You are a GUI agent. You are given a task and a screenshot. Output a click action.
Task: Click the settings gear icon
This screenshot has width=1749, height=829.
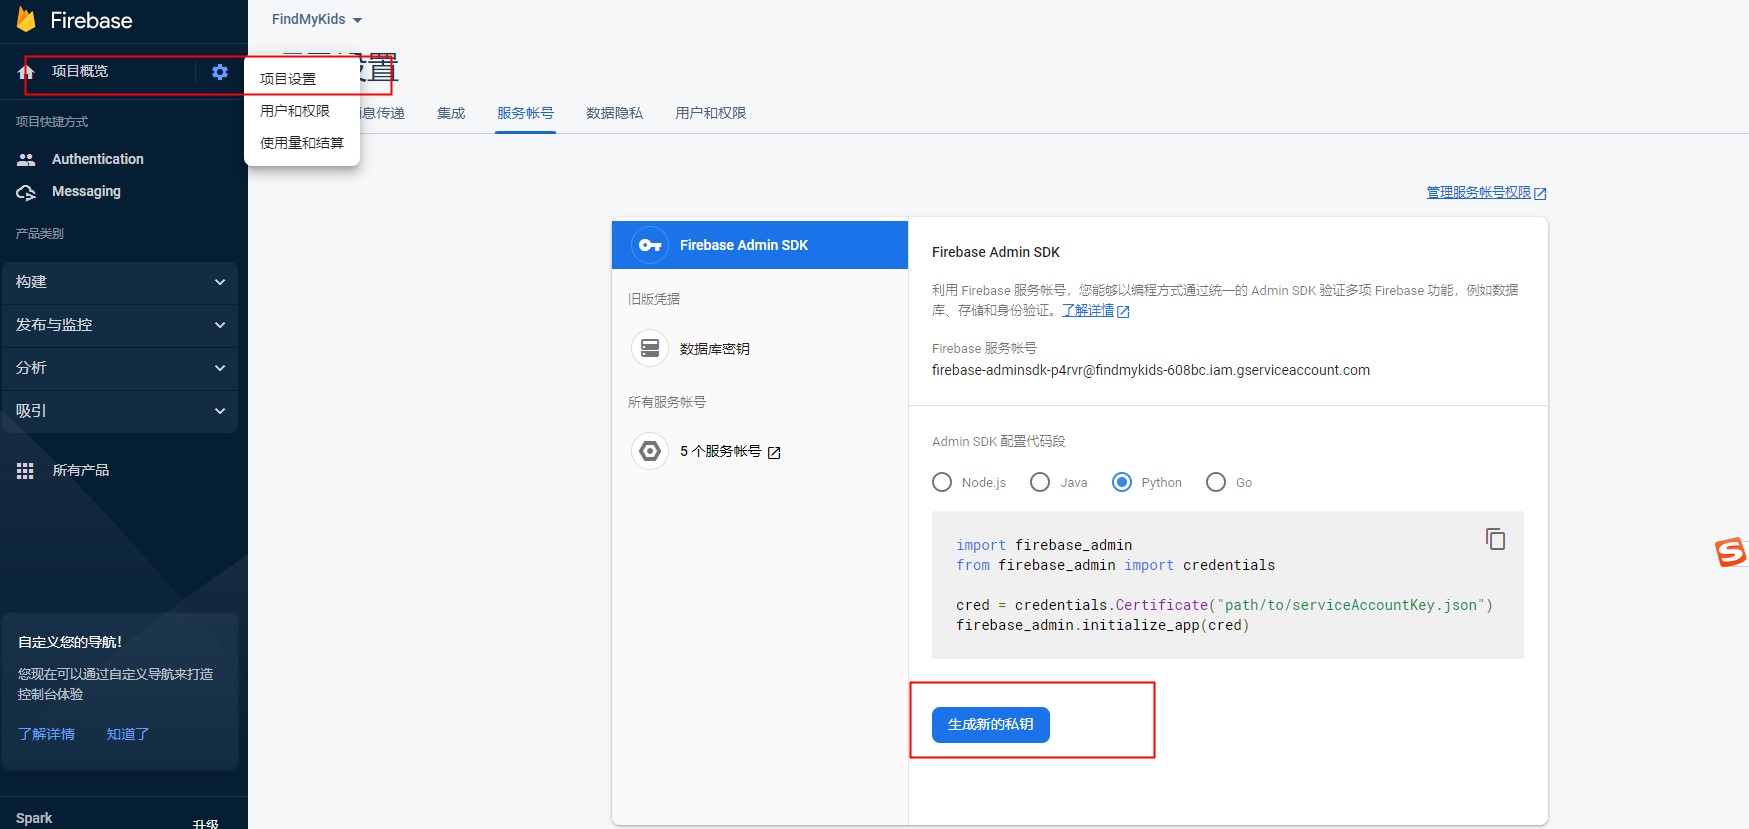pos(220,72)
